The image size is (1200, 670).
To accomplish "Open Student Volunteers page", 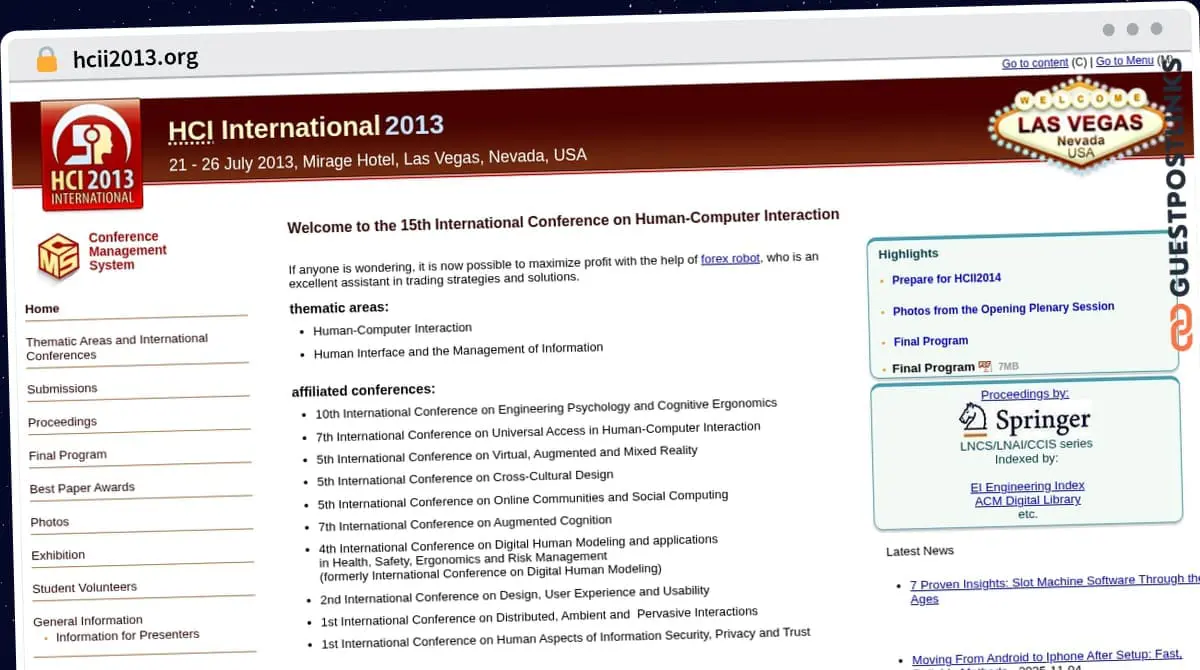I will [85, 588].
